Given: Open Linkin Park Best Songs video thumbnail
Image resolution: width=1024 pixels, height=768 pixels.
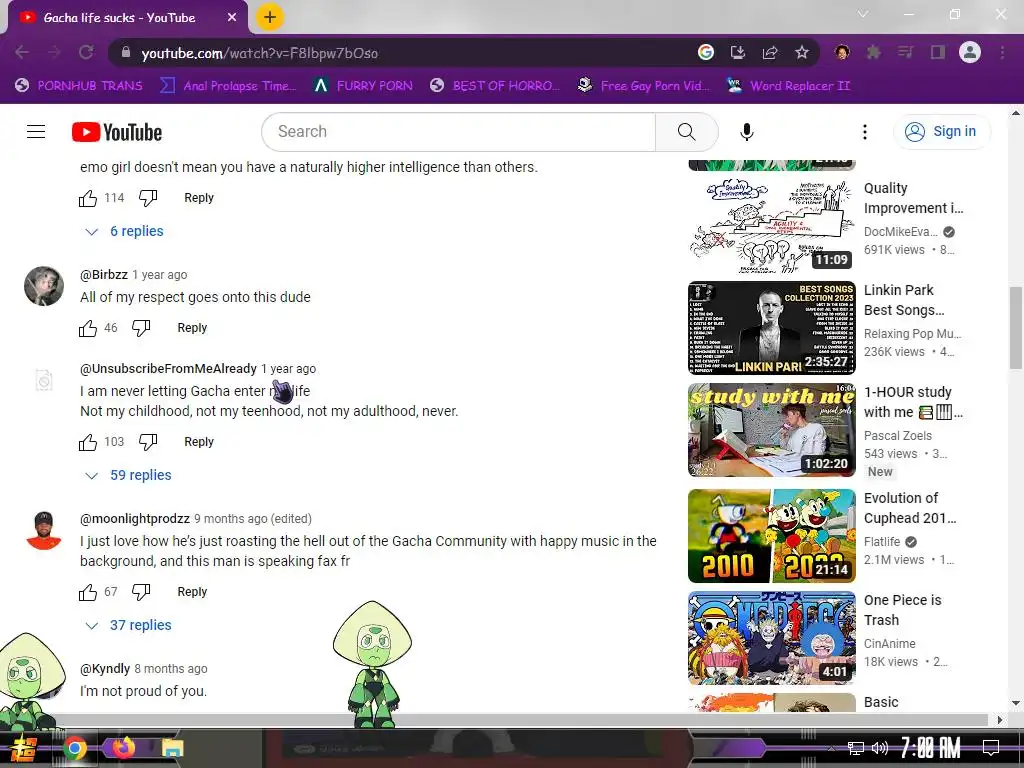Looking at the screenshot, I should (x=771, y=328).
